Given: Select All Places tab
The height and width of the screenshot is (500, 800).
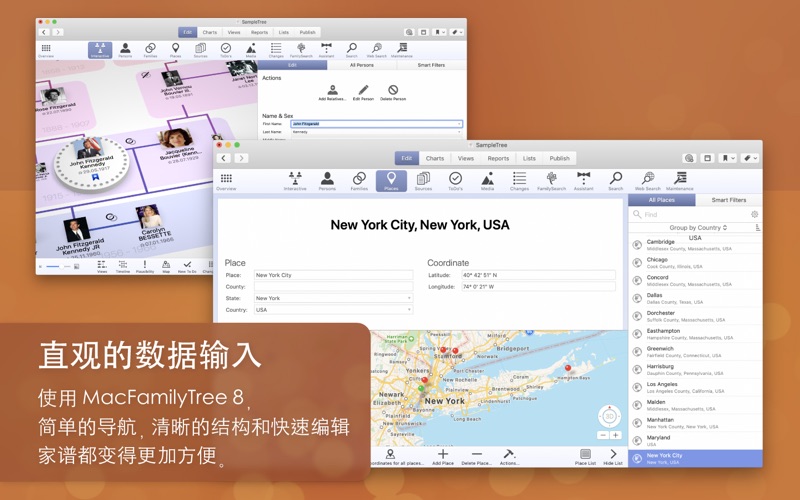Looking at the screenshot, I should pos(662,200).
